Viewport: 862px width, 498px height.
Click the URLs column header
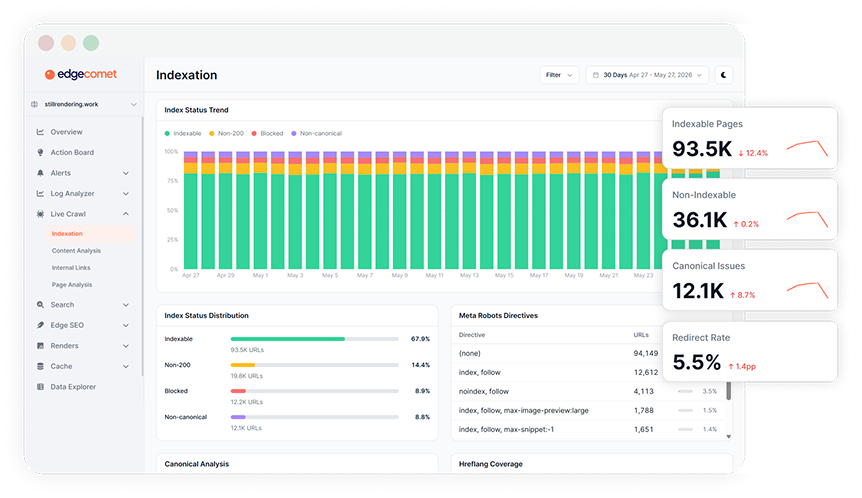[x=641, y=335]
